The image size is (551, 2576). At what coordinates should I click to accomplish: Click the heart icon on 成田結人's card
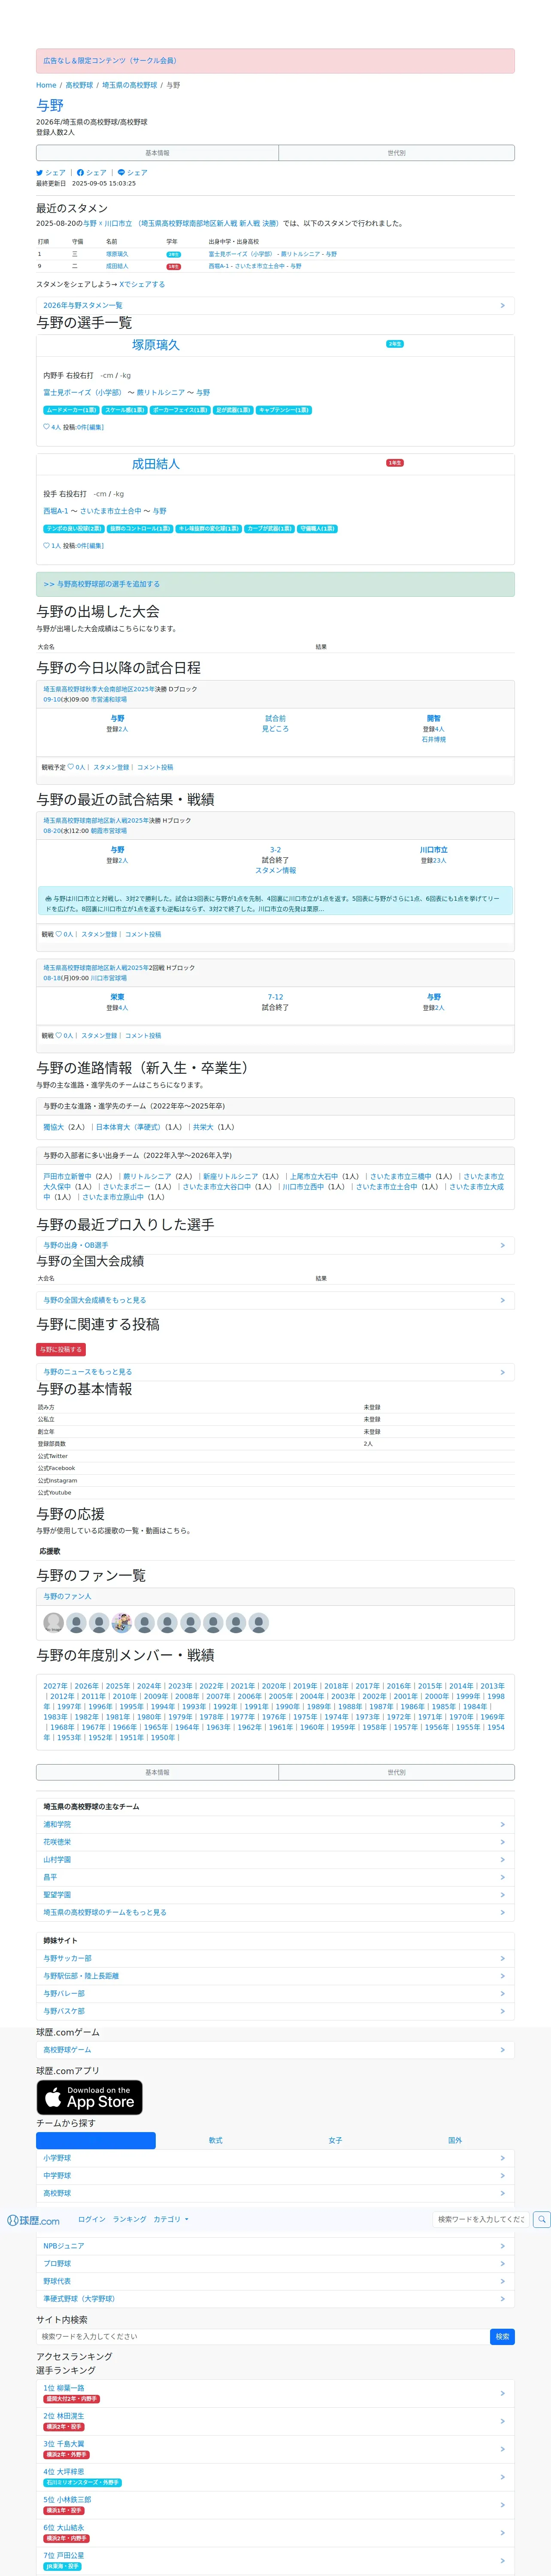(x=46, y=546)
